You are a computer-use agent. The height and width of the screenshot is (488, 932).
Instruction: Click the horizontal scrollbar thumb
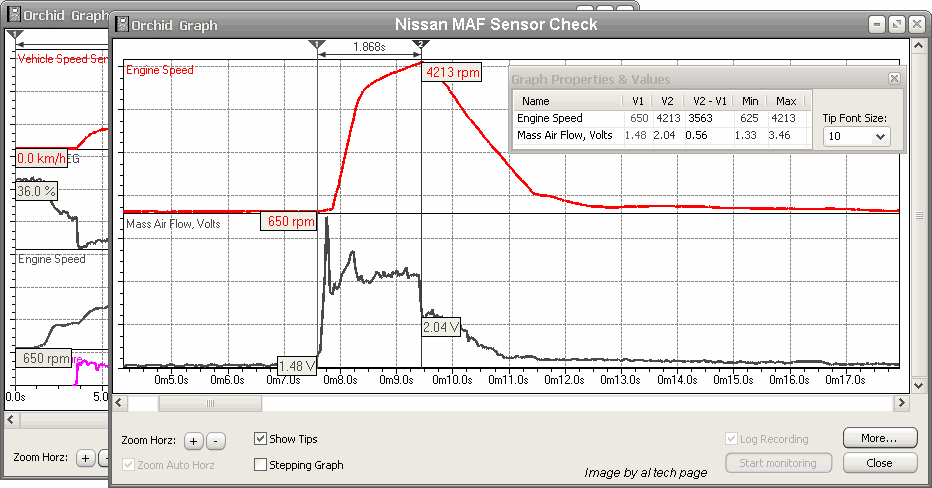[211, 402]
